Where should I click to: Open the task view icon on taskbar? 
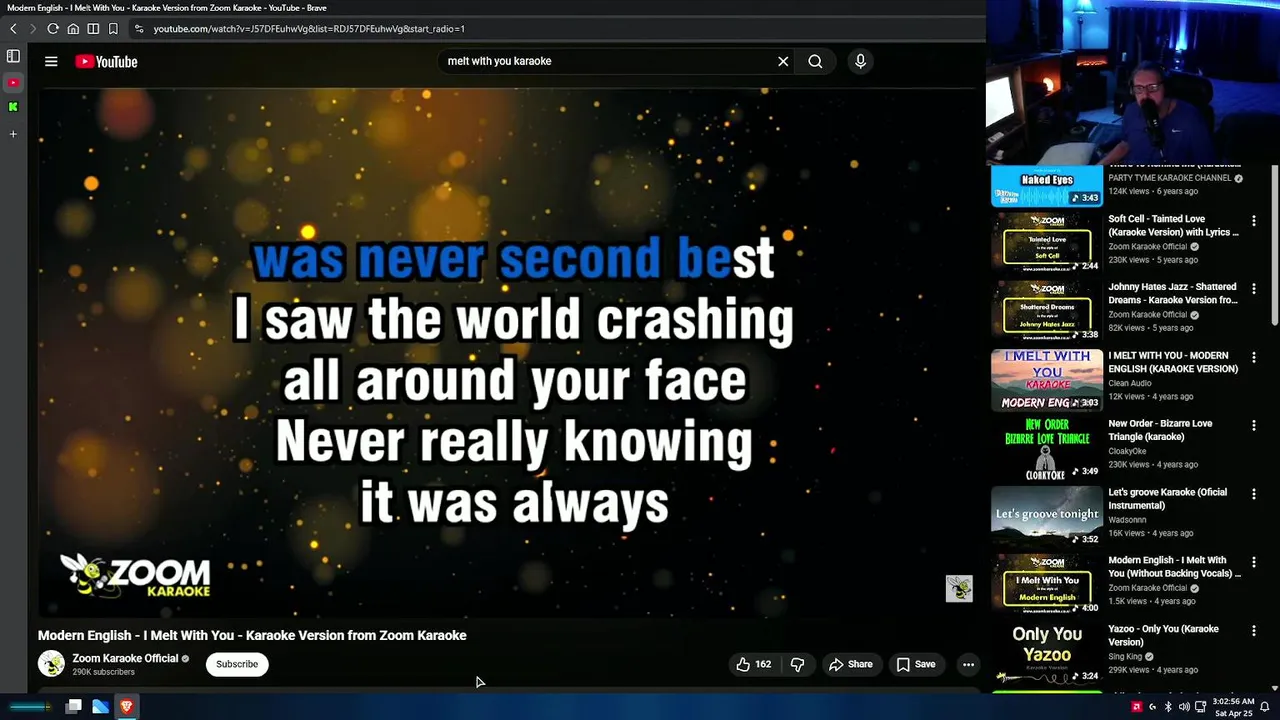pyautogui.click(x=73, y=707)
